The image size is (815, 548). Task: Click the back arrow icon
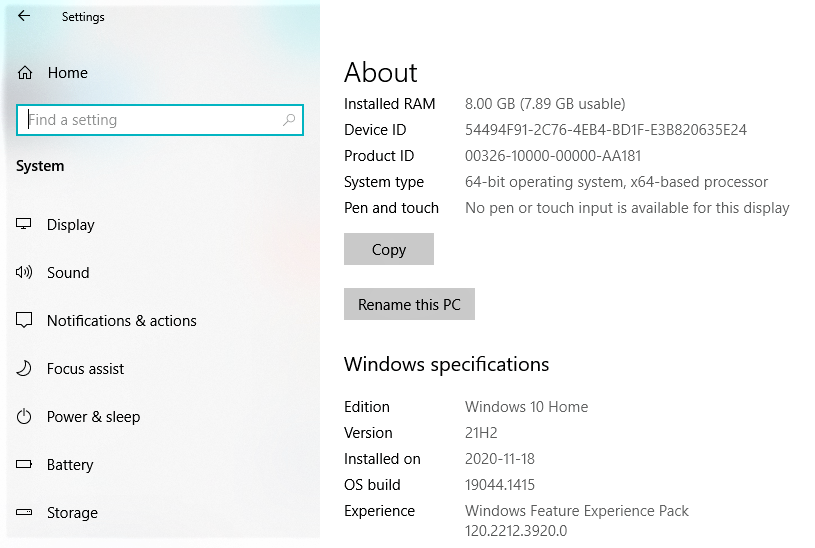point(24,16)
